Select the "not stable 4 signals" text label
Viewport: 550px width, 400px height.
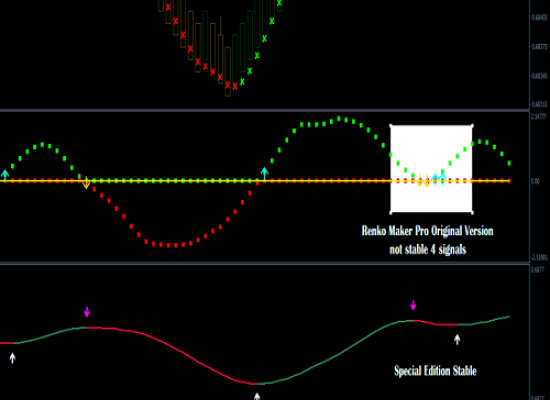point(428,249)
